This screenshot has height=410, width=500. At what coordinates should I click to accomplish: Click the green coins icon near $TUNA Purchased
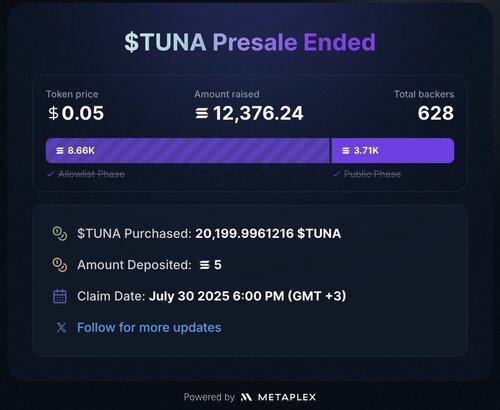(x=60, y=233)
